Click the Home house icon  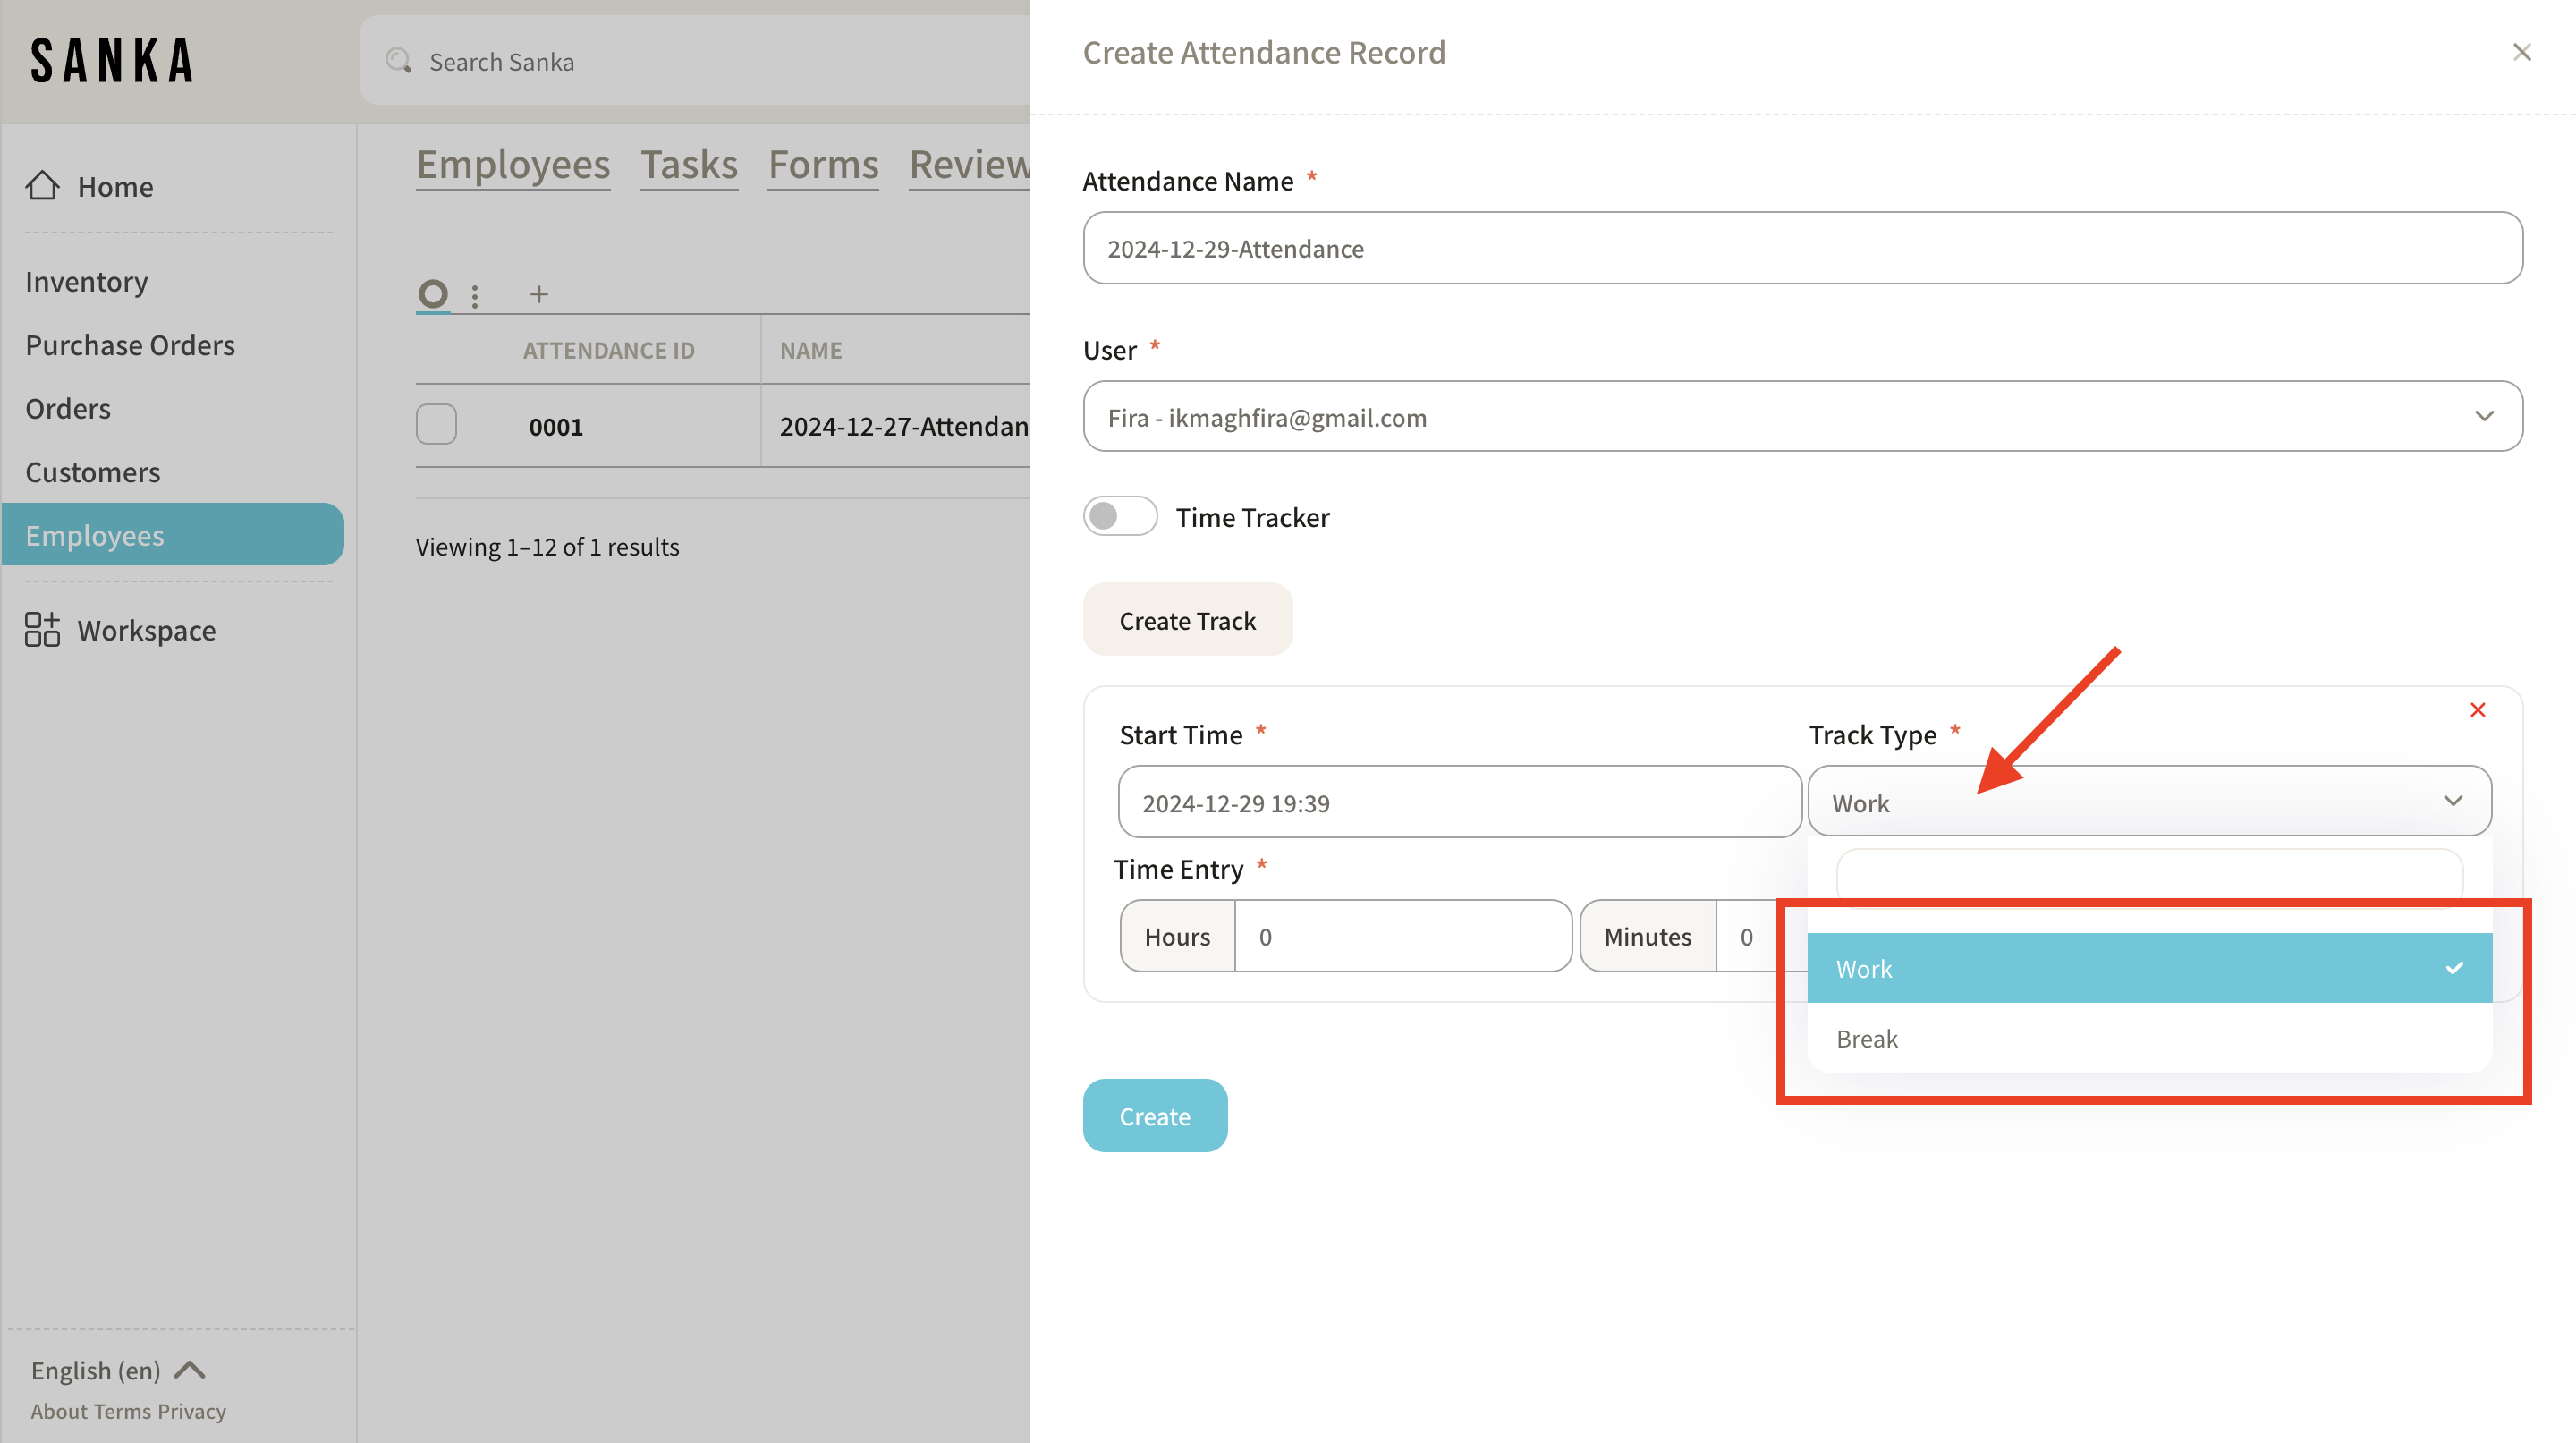(42, 186)
